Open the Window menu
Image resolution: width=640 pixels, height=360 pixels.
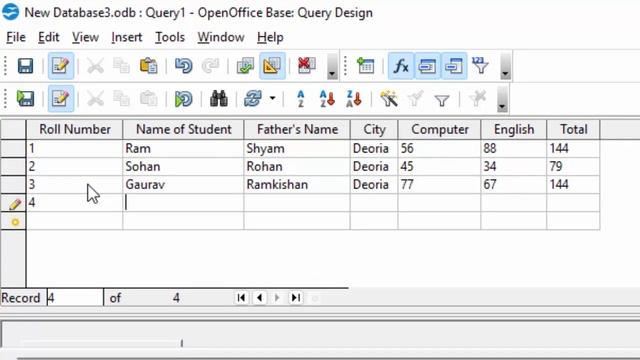tap(221, 37)
